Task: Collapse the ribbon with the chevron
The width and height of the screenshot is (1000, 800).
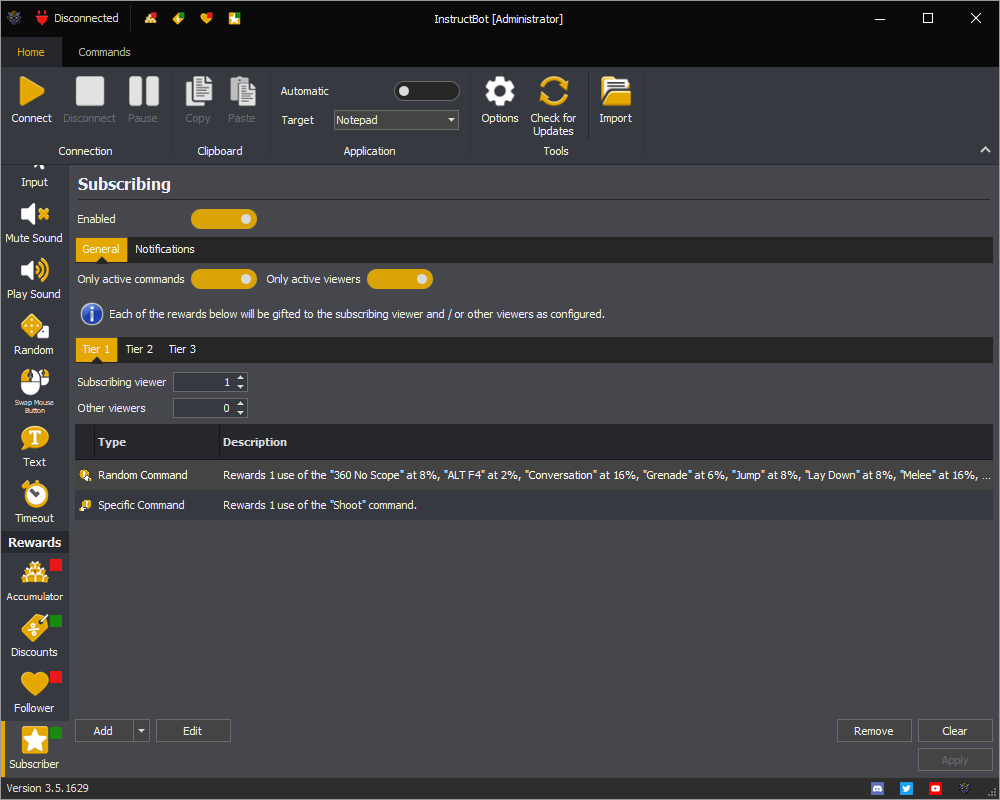Action: click(x=985, y=149)
